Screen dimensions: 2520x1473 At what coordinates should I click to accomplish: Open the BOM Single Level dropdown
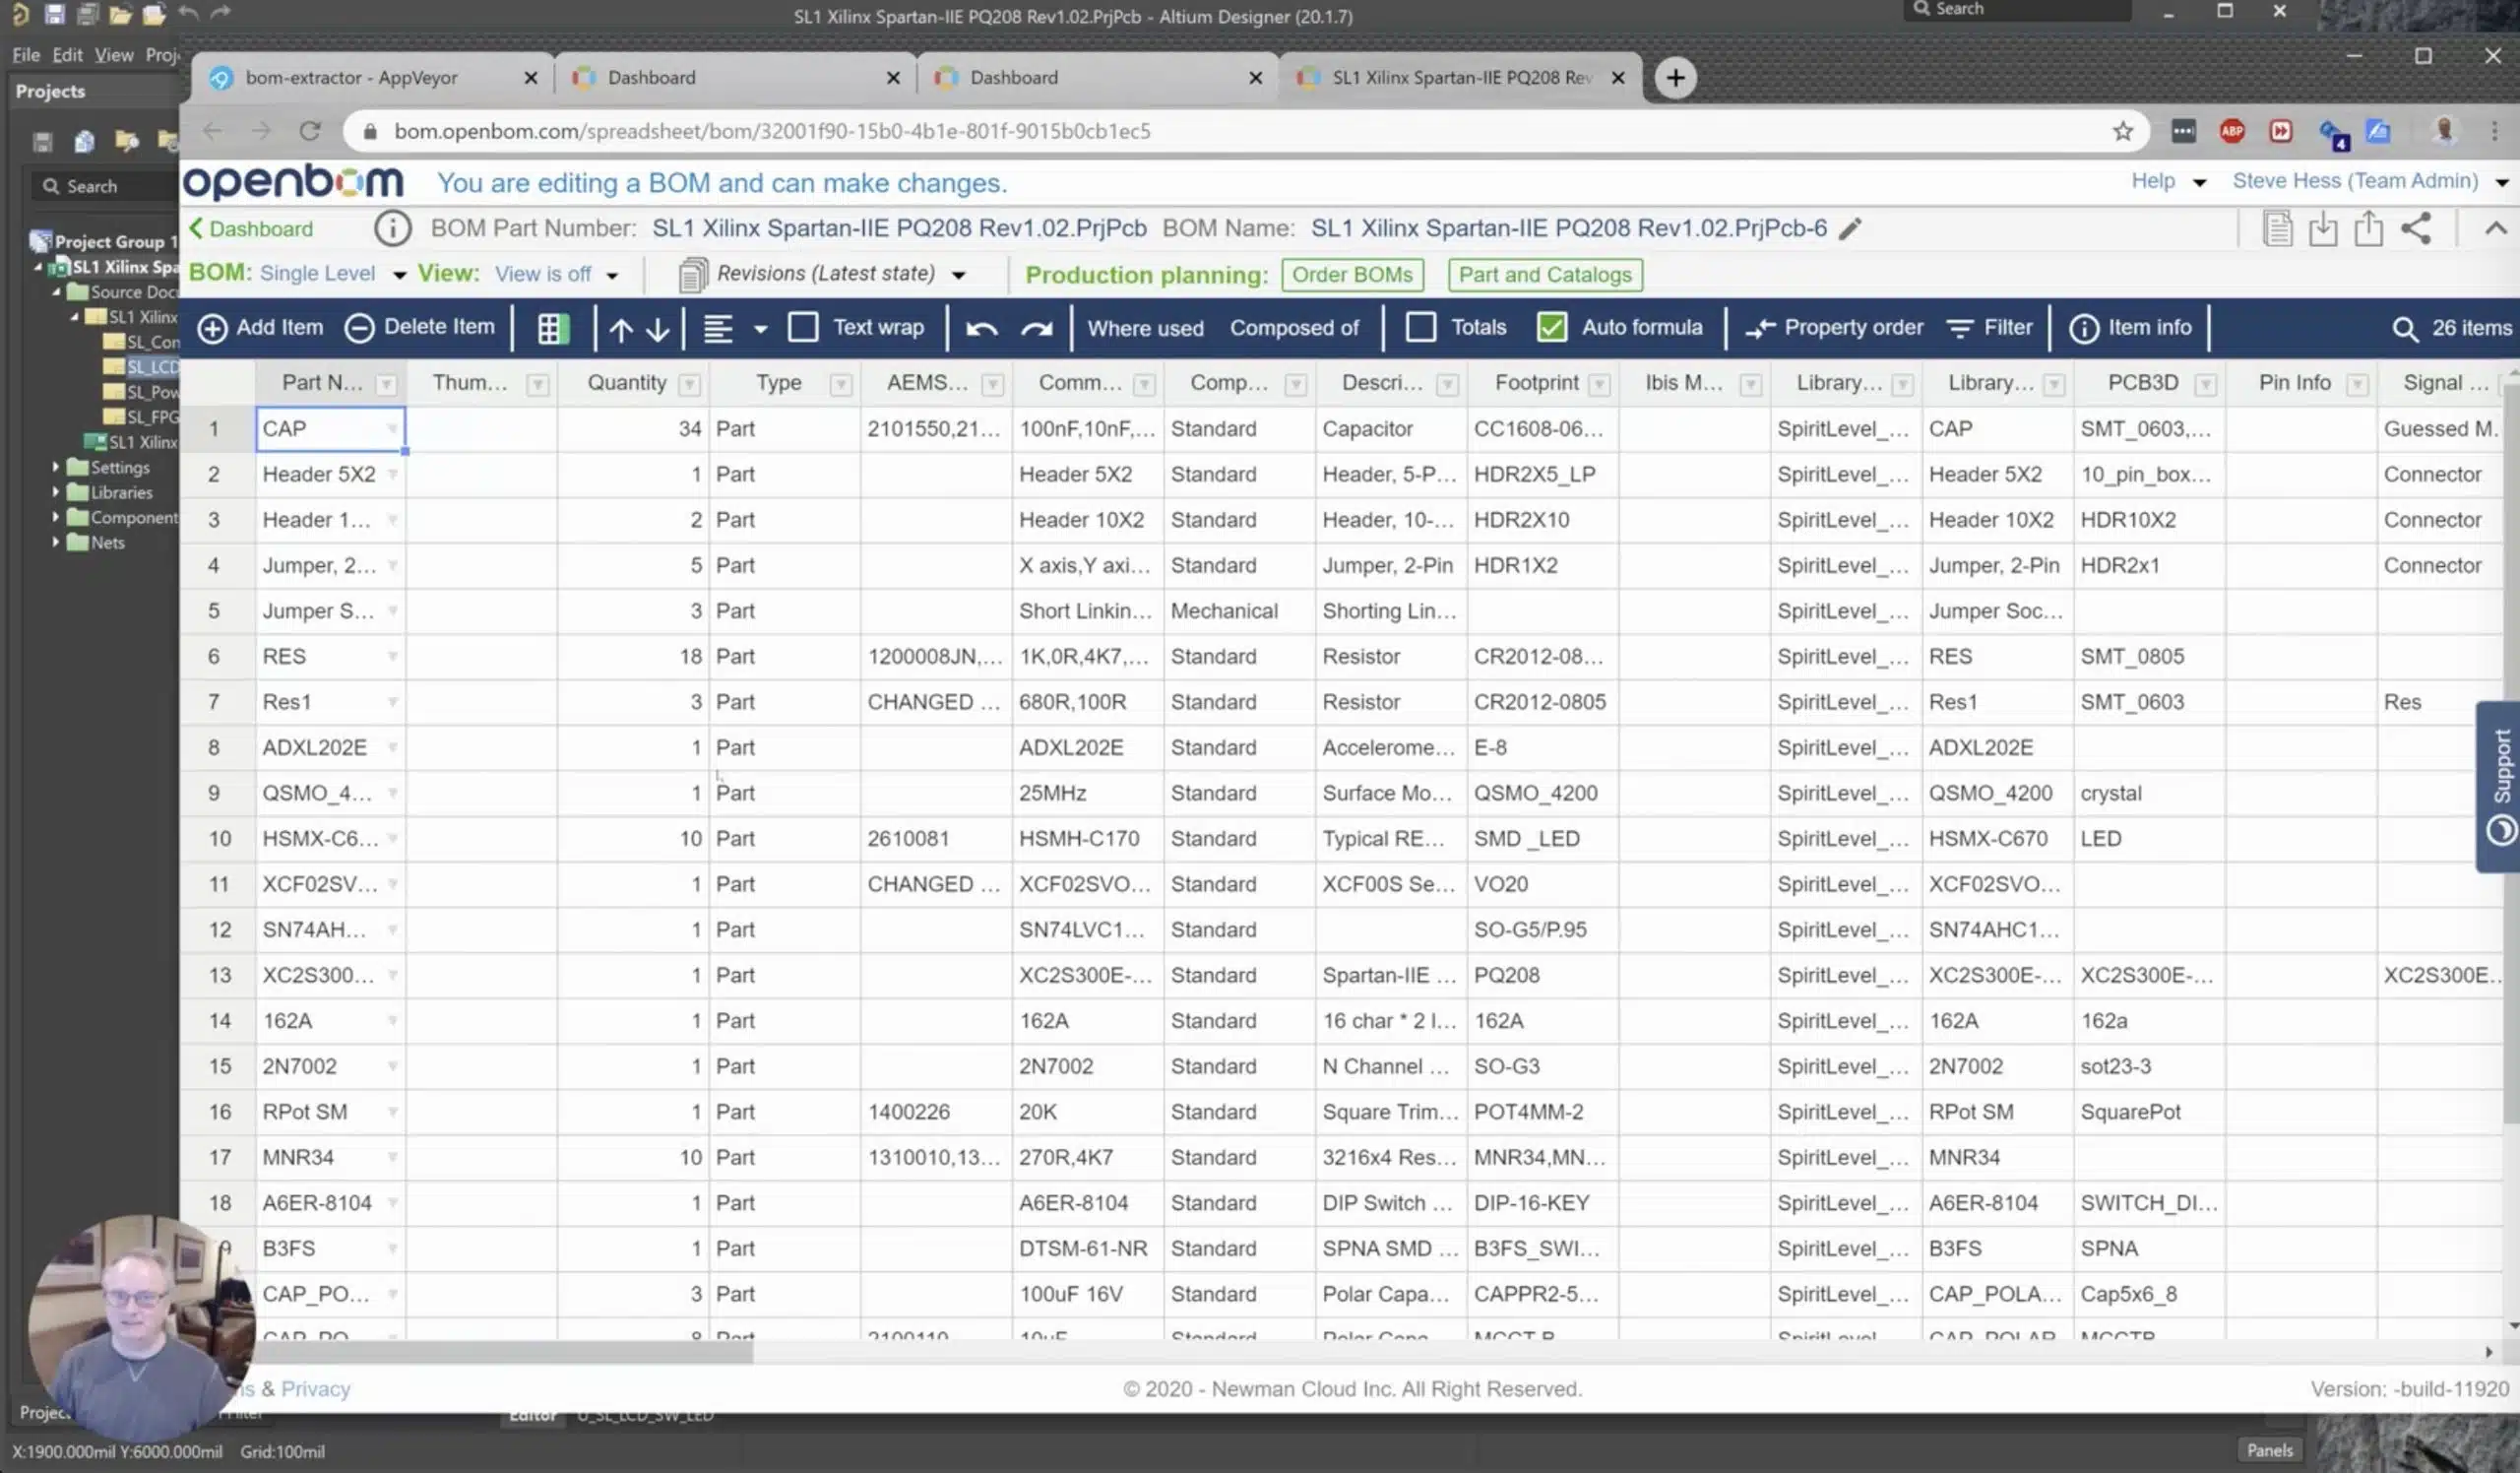coord(331,273)
